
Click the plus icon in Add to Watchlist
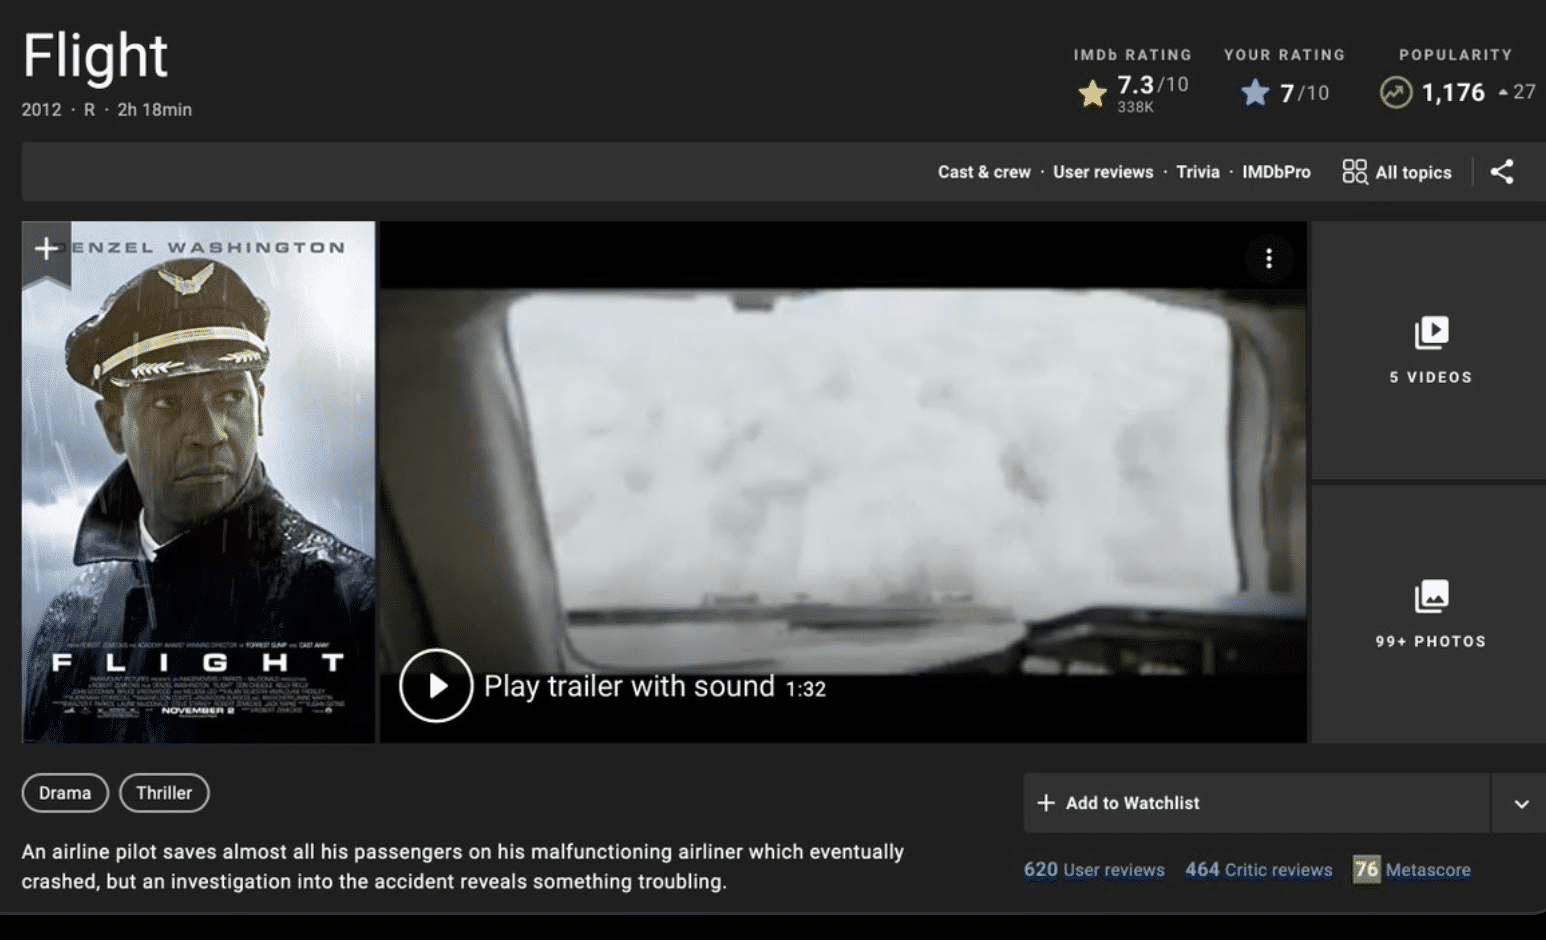(1046, 803)
